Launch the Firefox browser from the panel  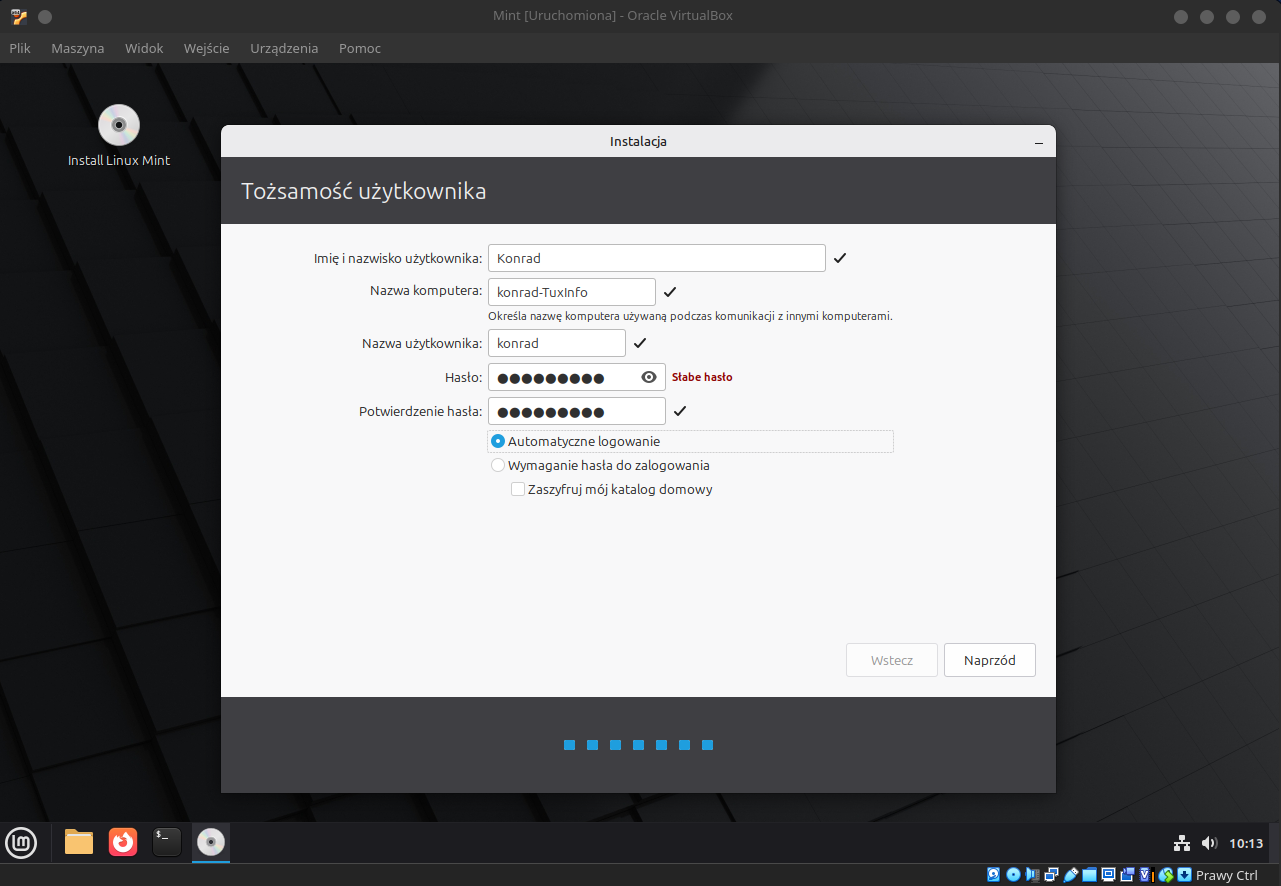tap(123, 842)
